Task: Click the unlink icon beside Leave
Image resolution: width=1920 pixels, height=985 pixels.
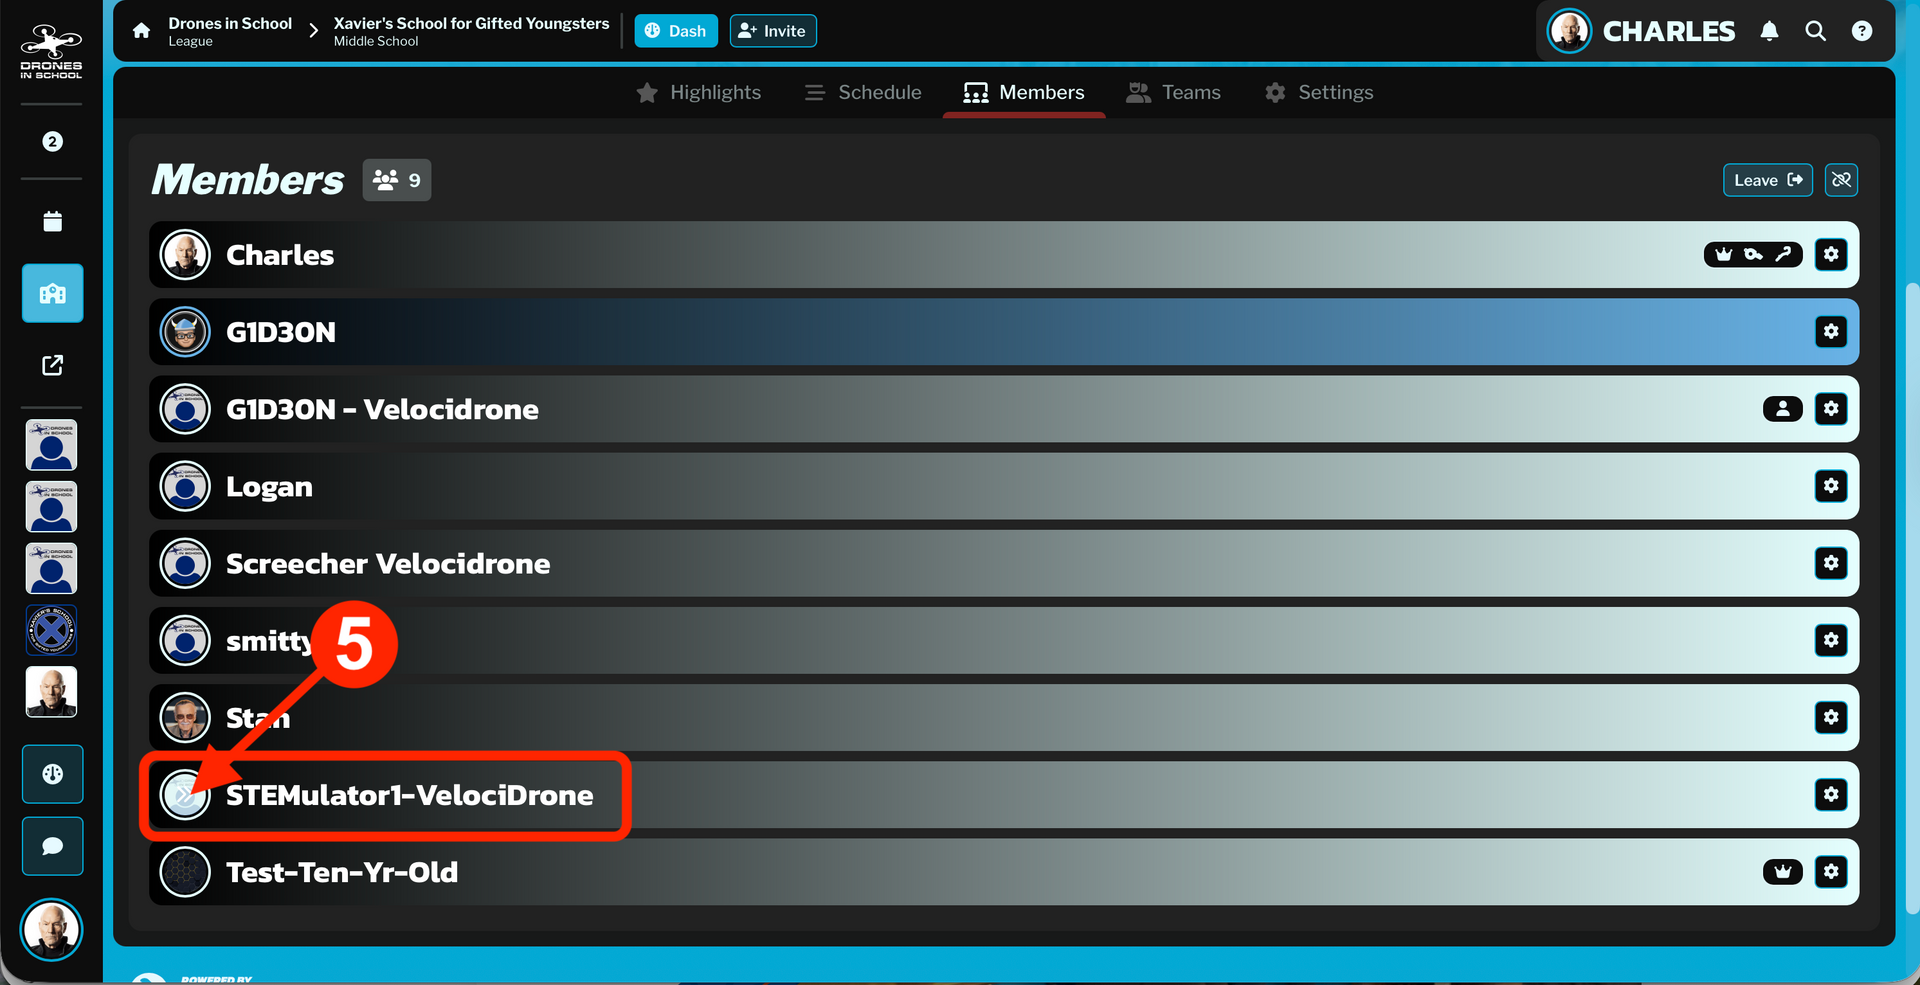Action: (1841, 180)
